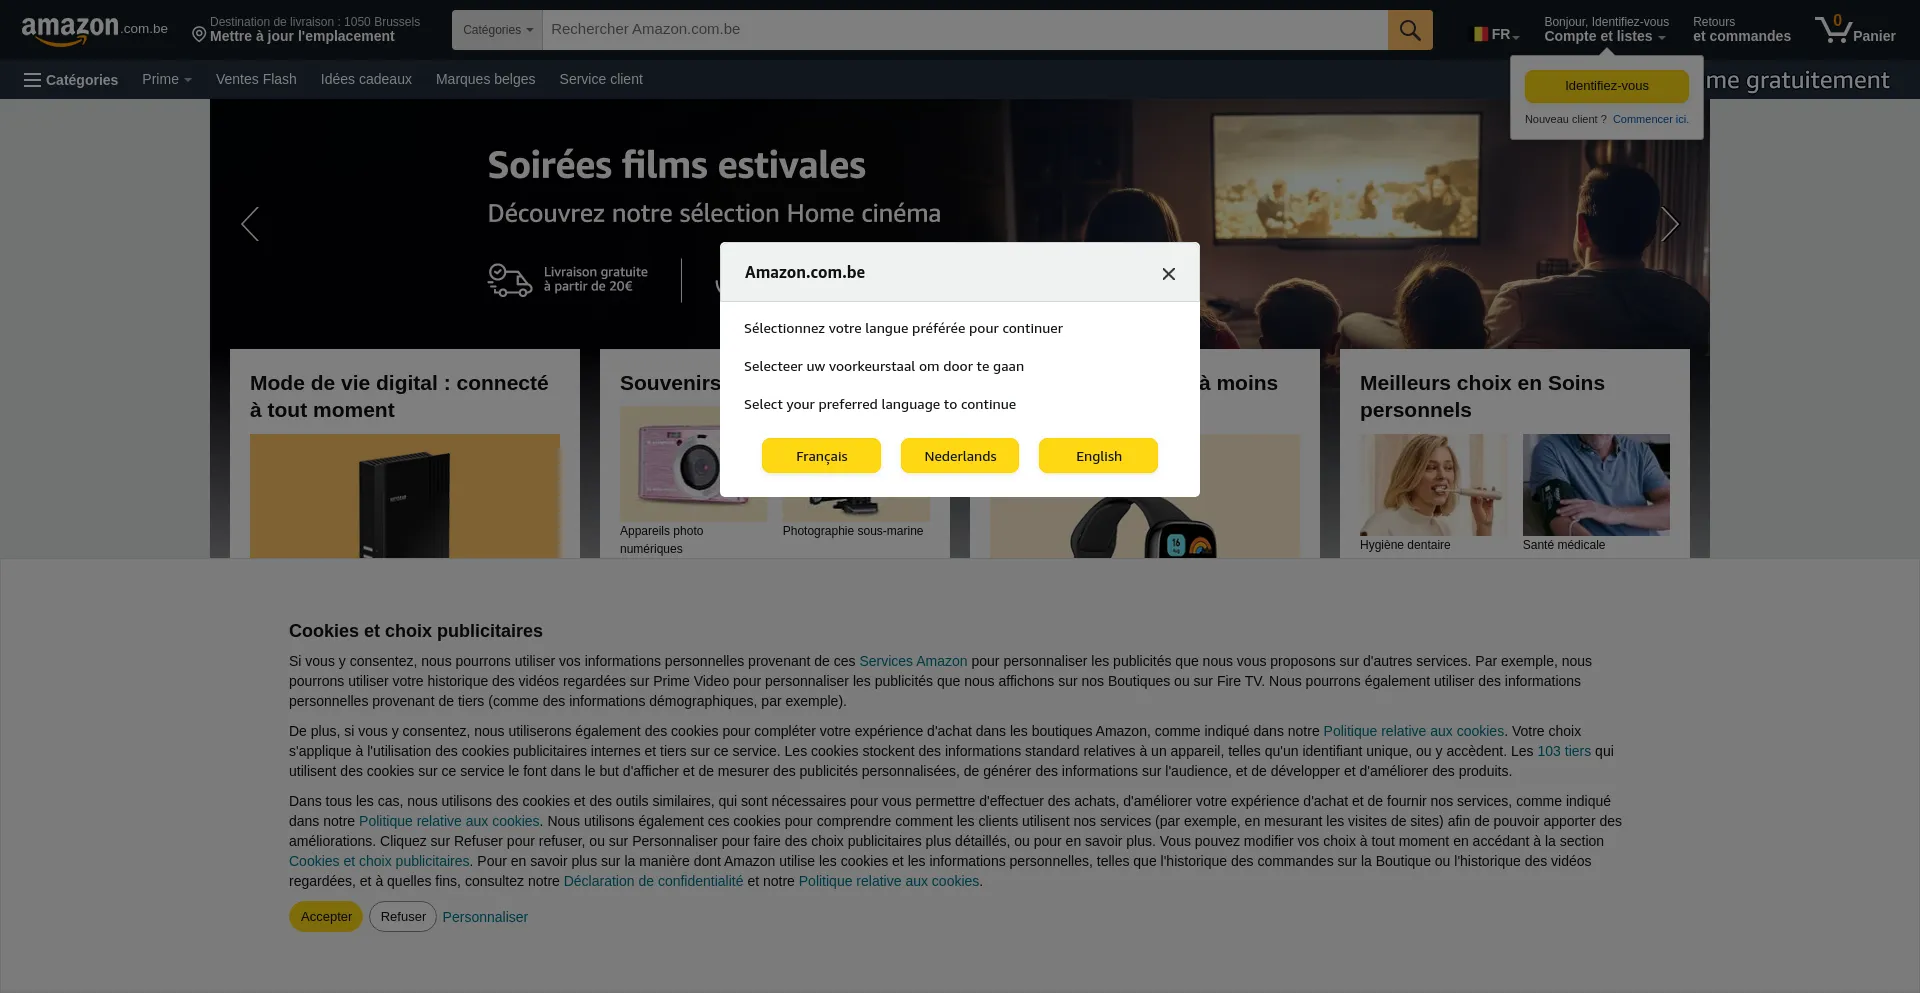Open the 103 tiers link
This screenshot has width=1920, height=993.
coord(1564,751)
